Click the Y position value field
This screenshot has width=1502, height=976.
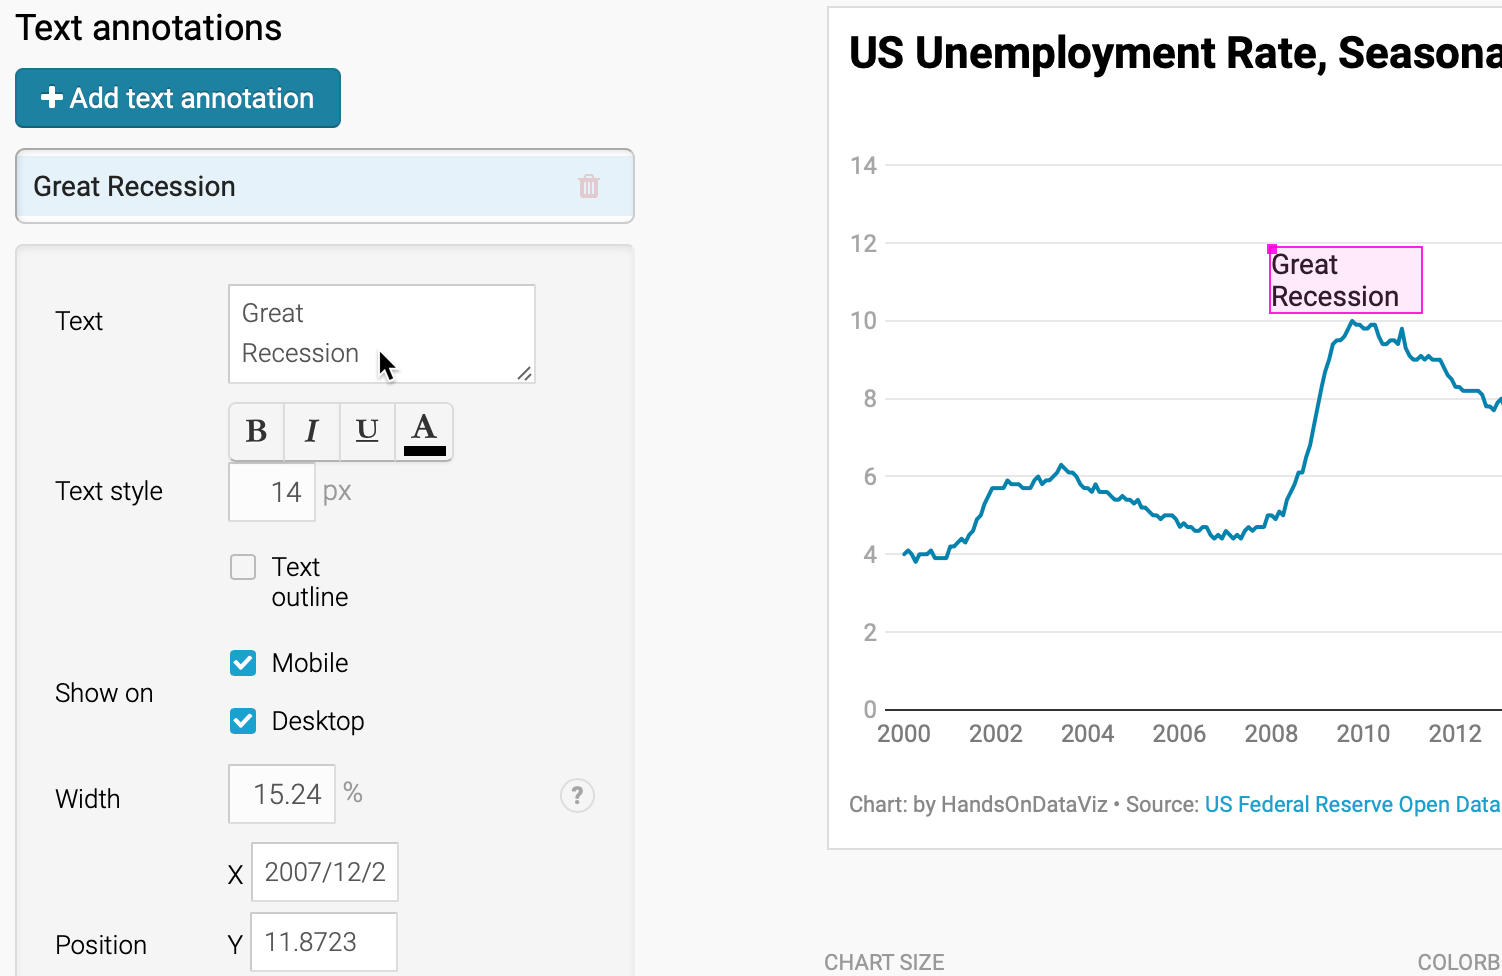324,942
